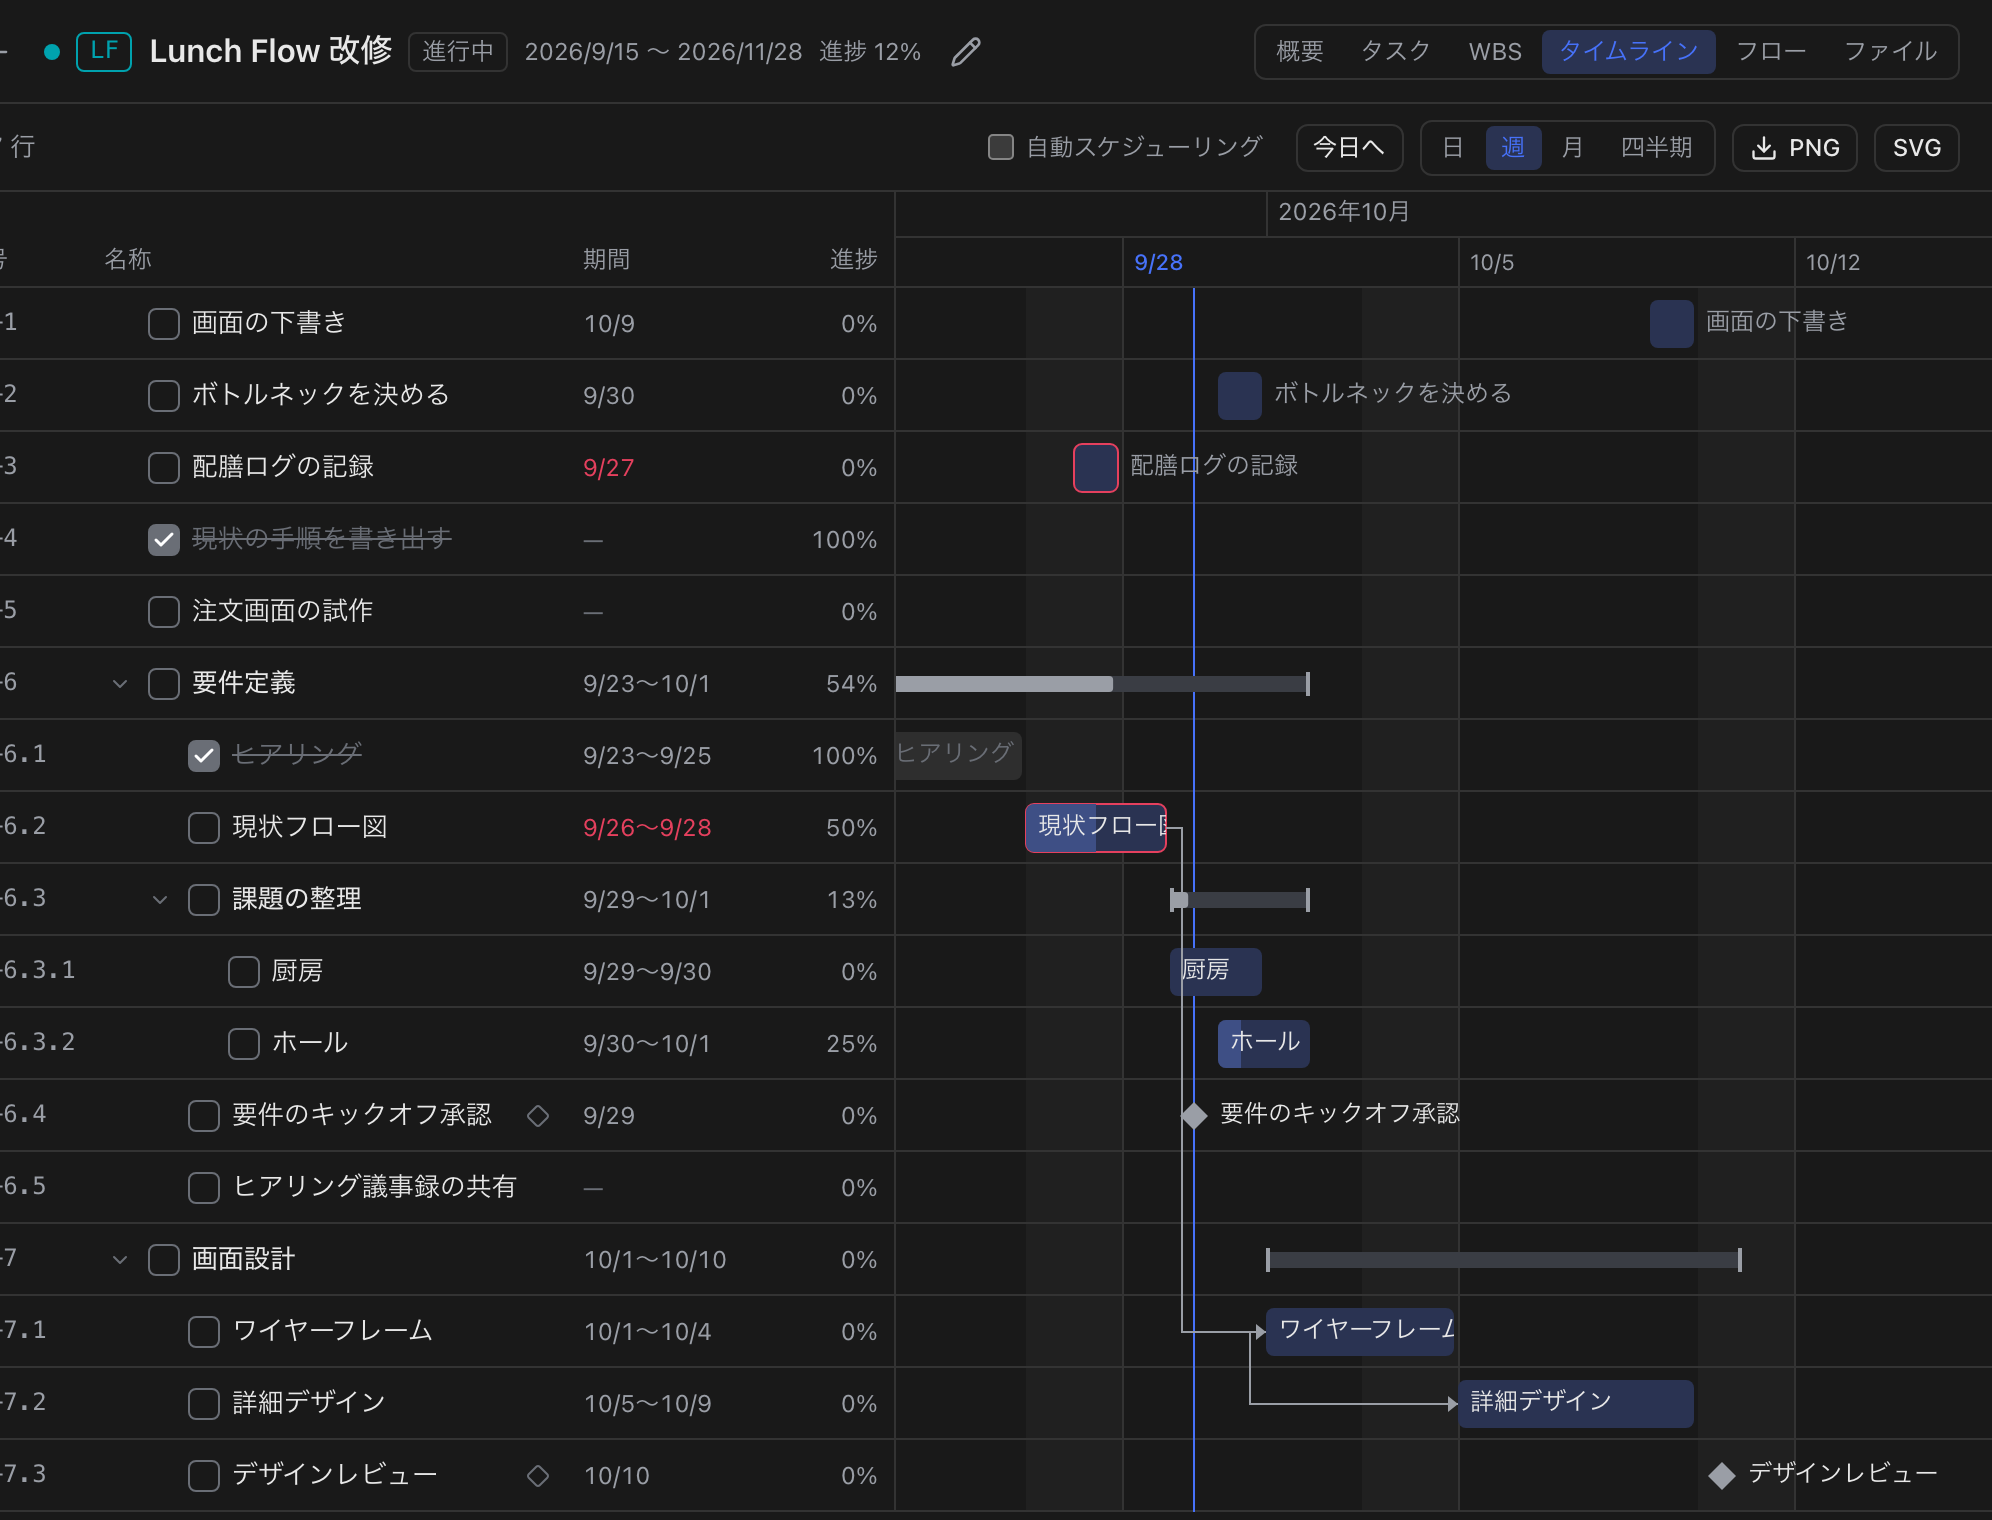1992x1520 pixels.
Task: Open the タスク tab
Action: pyautogui.click(x=1396, y=52)
